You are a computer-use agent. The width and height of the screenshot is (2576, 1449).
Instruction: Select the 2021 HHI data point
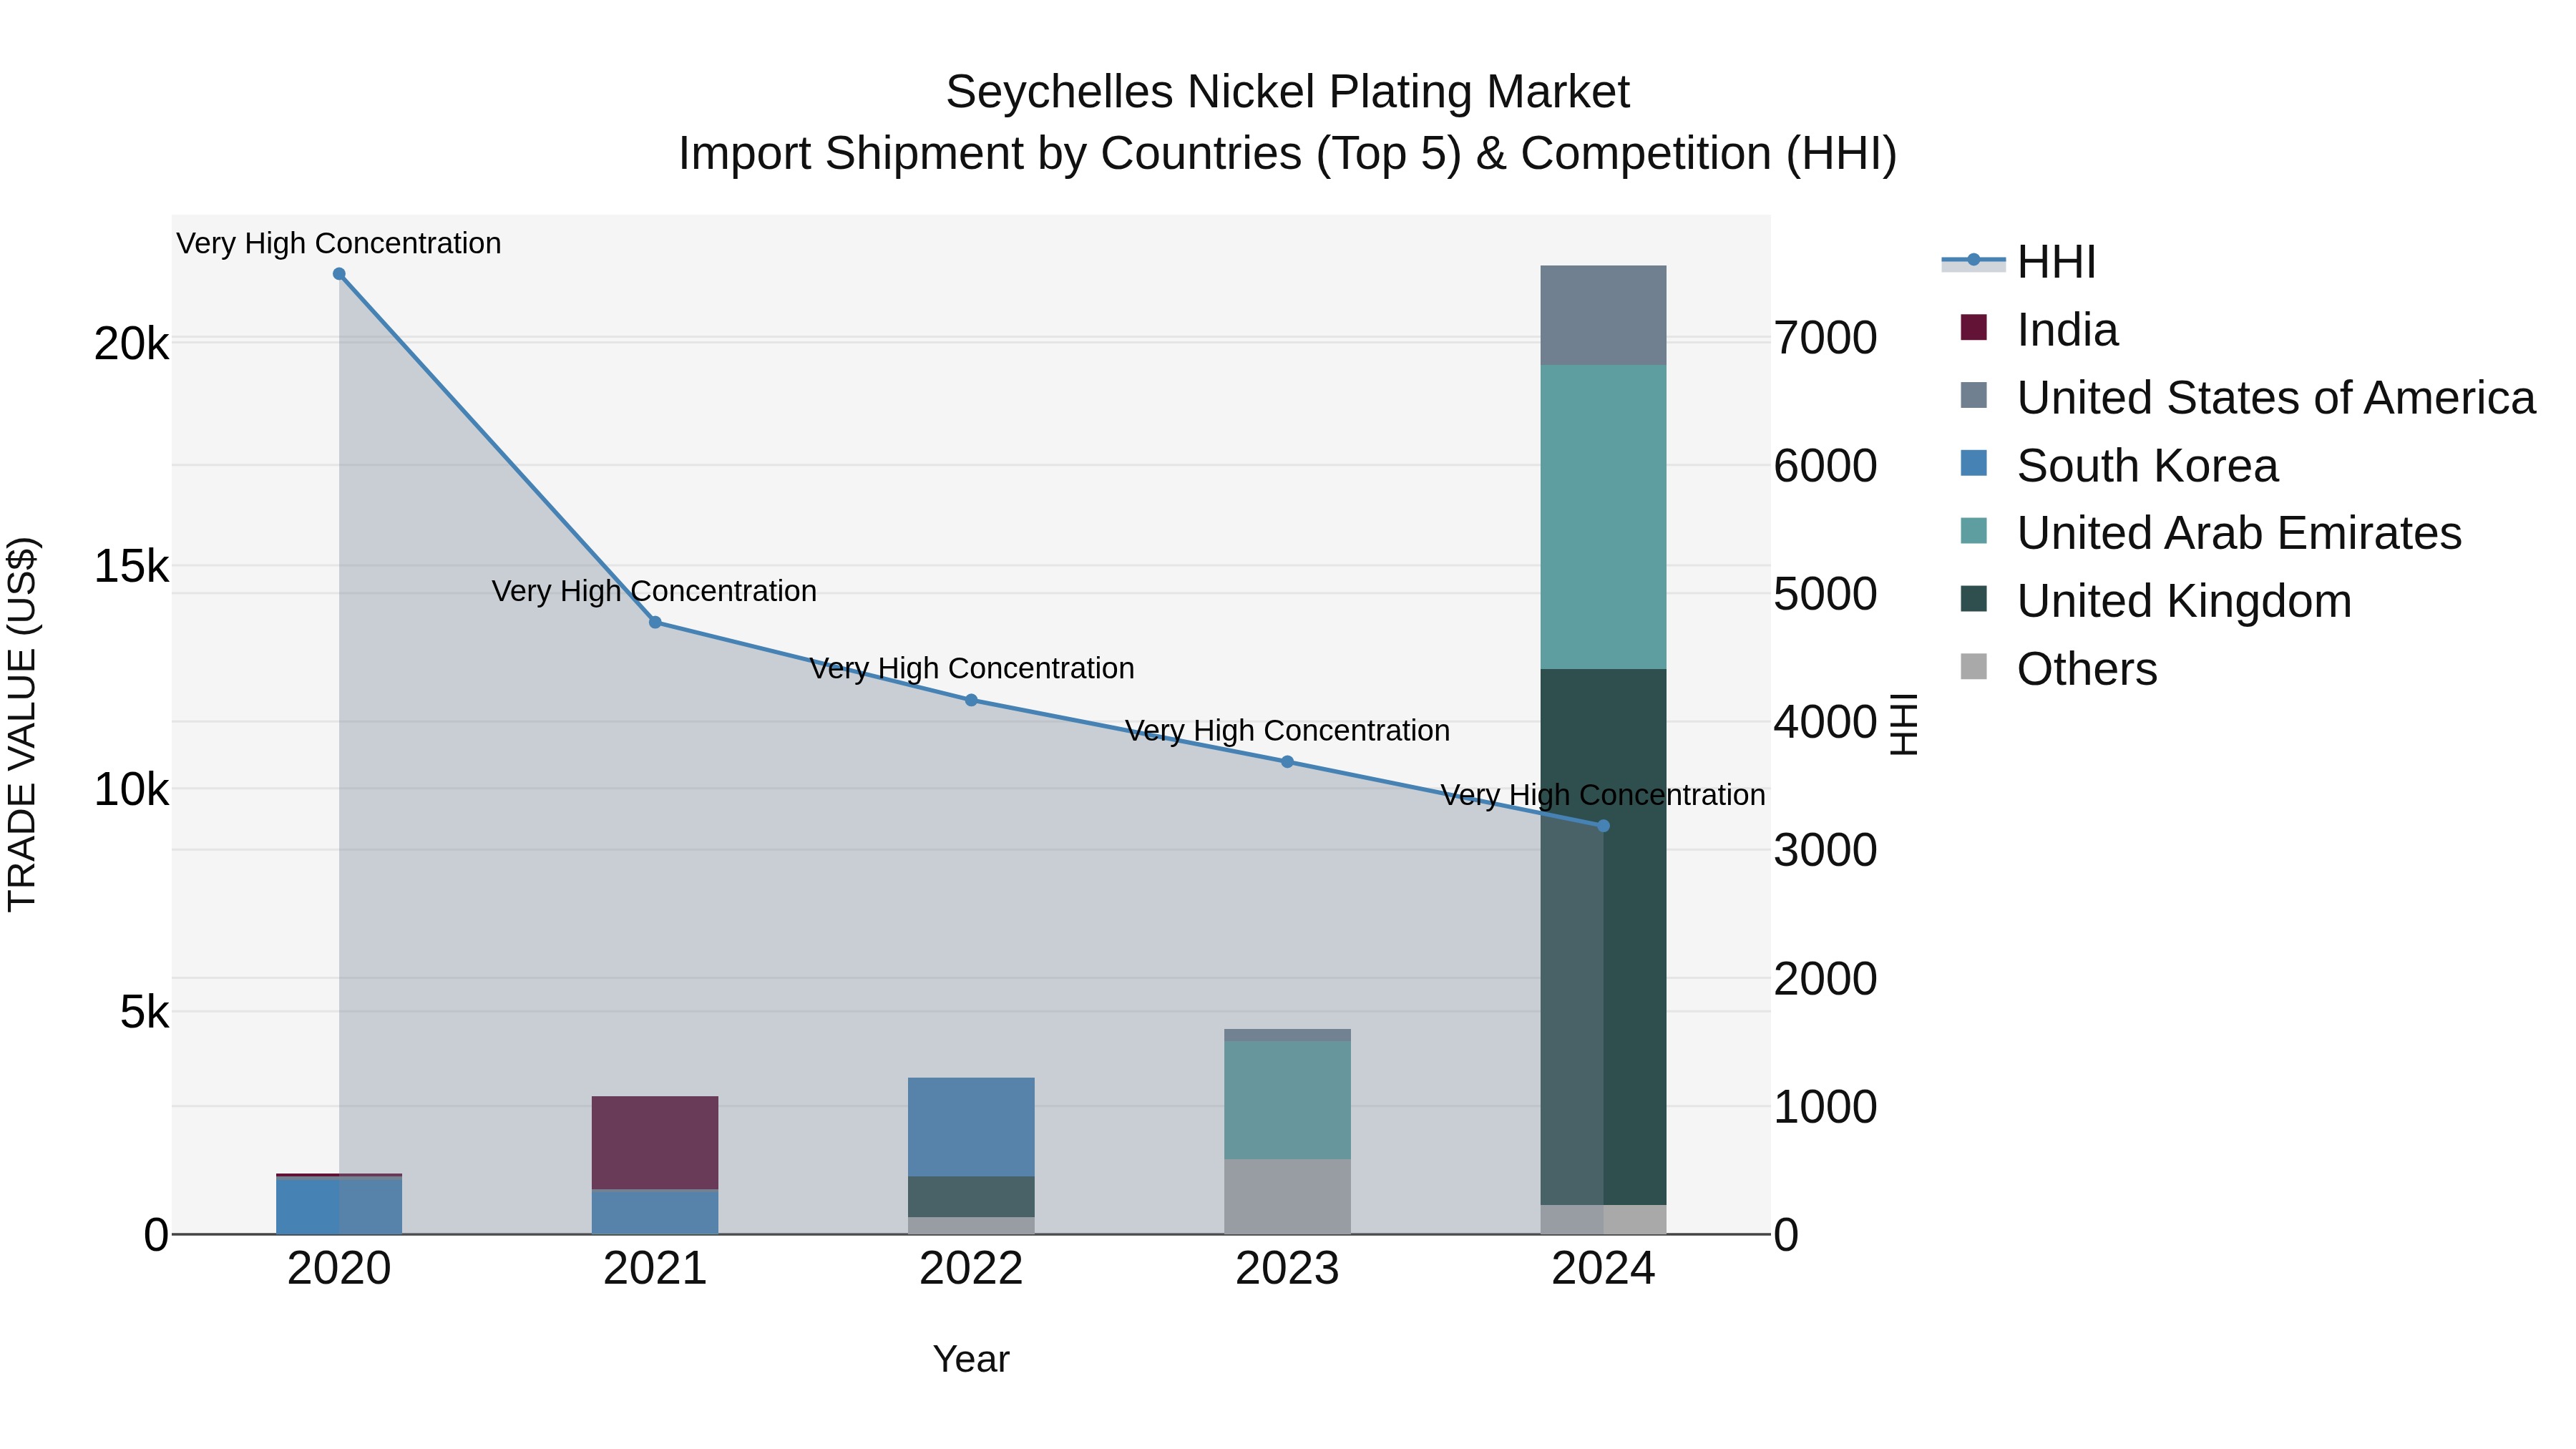(655, 622)
